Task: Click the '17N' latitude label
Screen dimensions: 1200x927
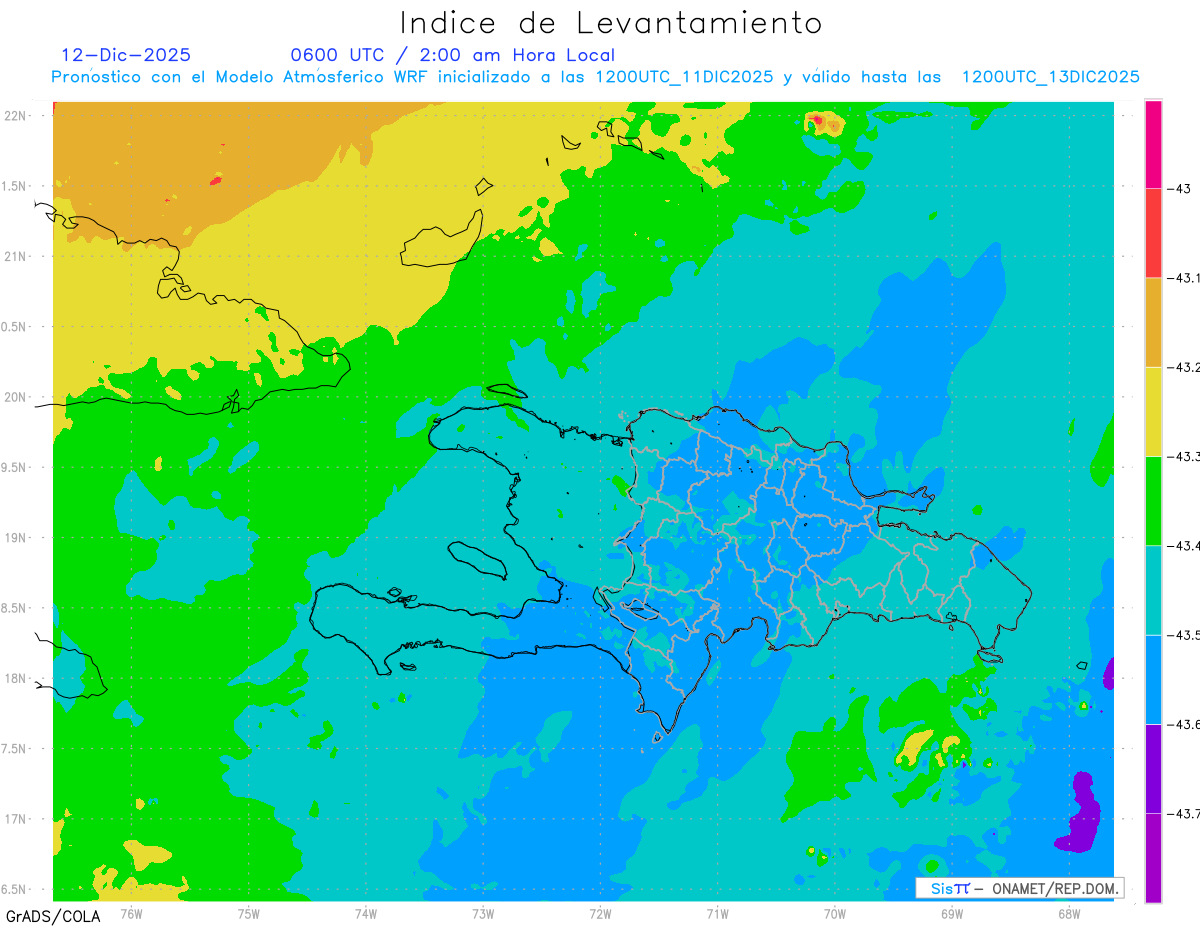Action: [17, 819]
